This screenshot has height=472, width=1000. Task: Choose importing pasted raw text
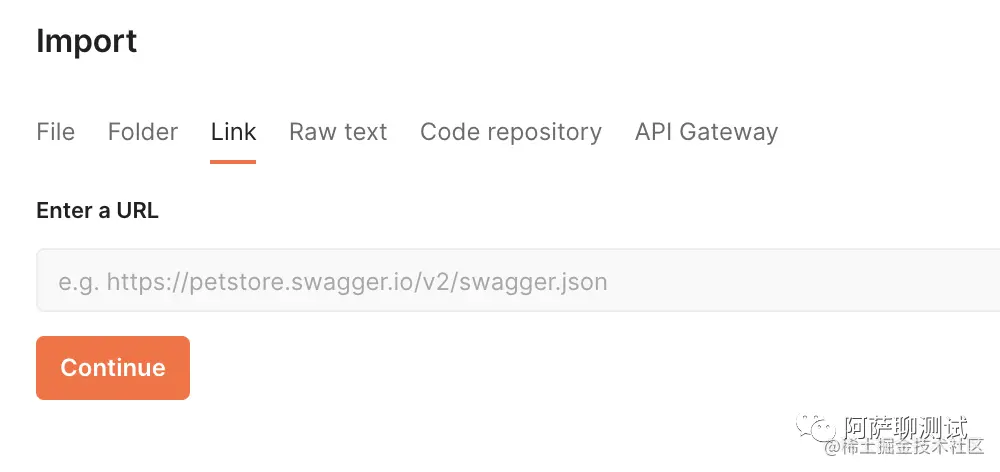[x=338, y=132]
